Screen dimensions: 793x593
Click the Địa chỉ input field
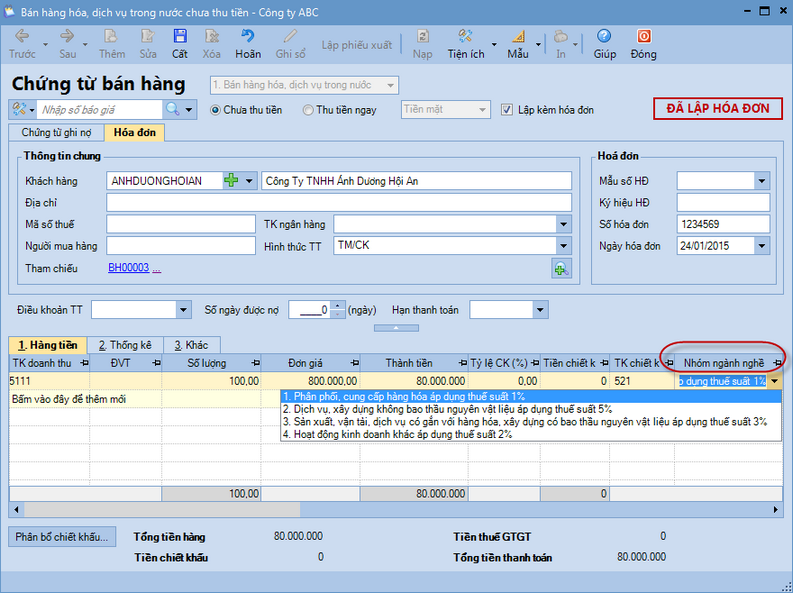(339, 203)
